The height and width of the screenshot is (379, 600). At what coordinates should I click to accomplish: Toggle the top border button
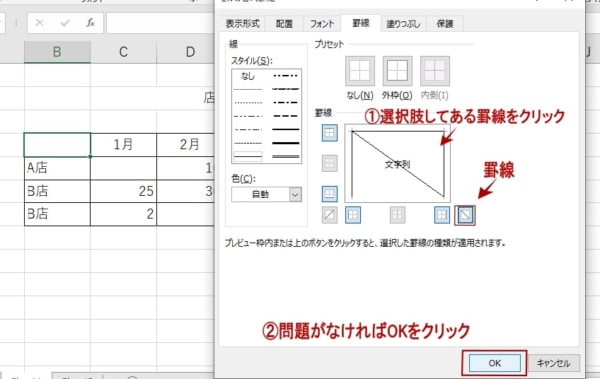(329, 133)
